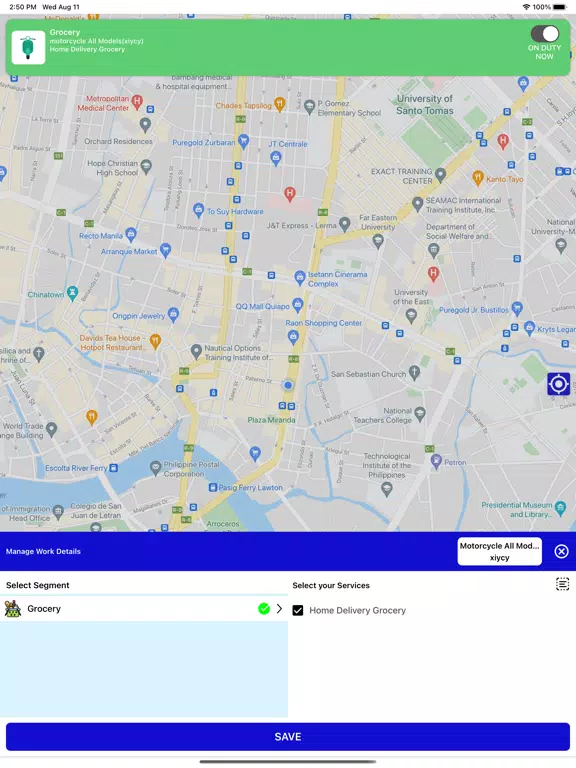The image size is (576, 768).
Task: Tap the Puregold Jr. Bustillos marker
Action: click(517, 308)
